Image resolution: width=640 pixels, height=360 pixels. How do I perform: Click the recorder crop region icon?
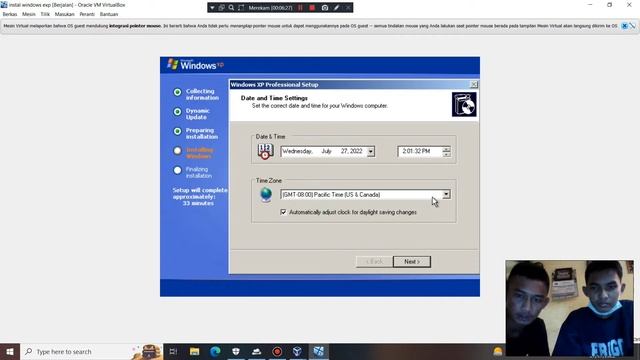[x=241, y=8]
